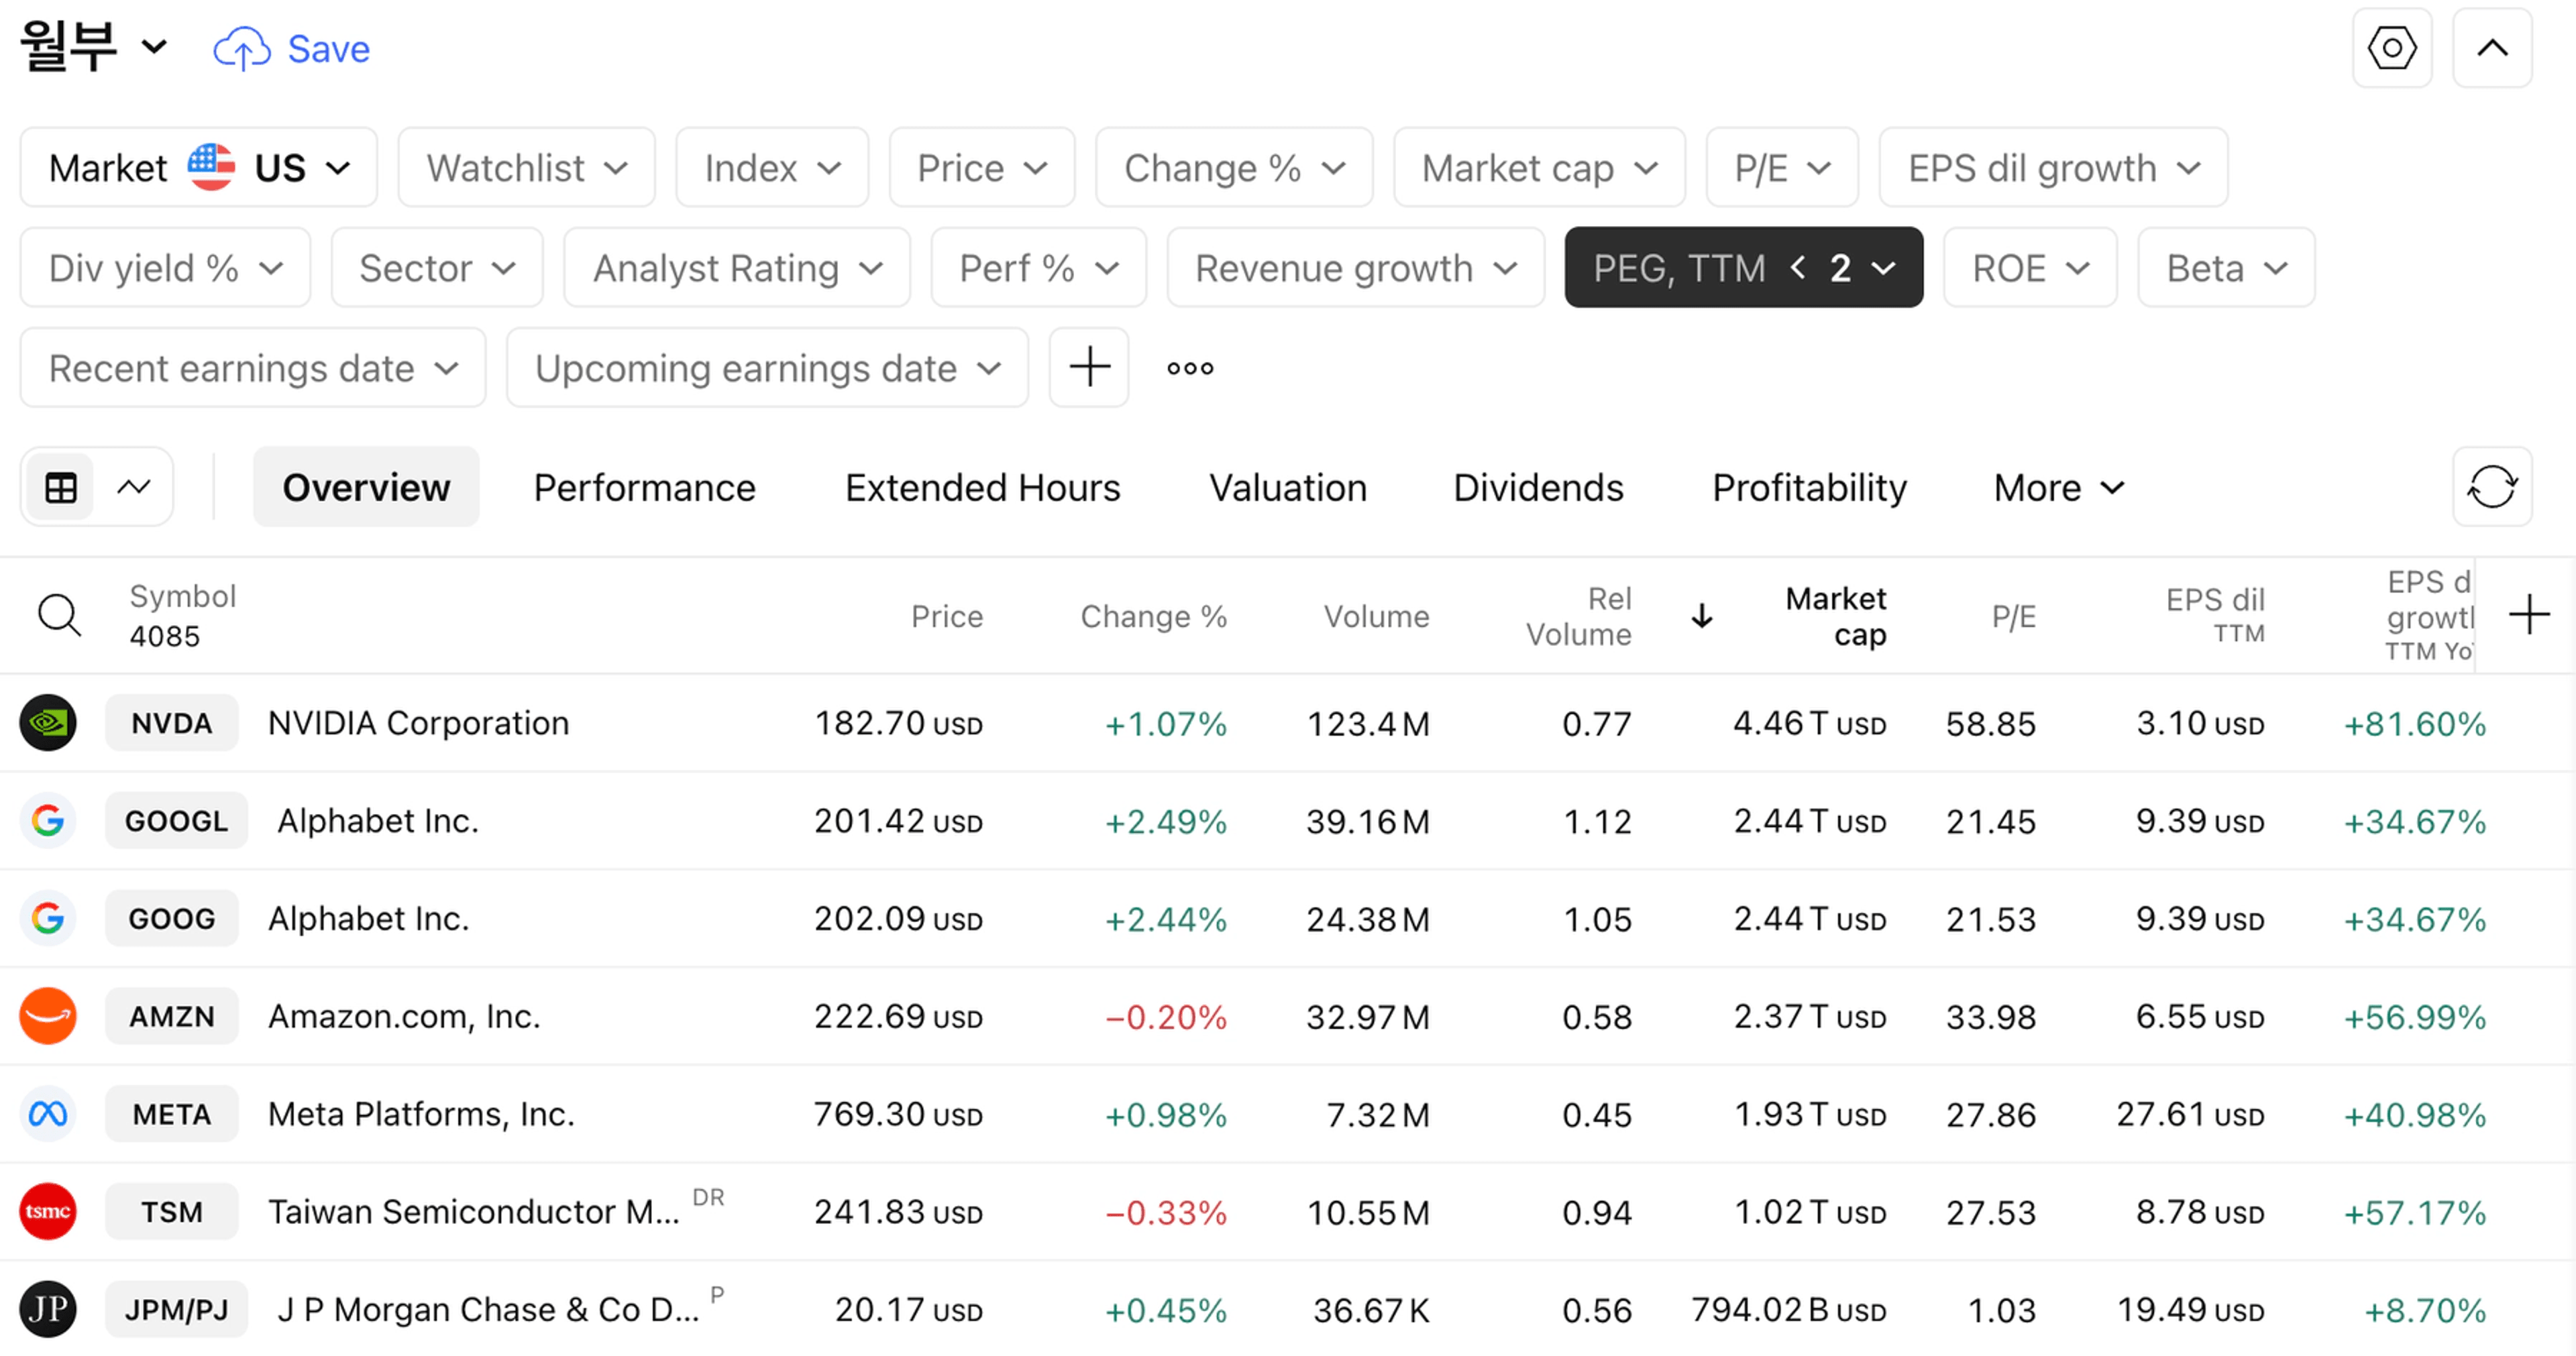Click the JPM/PJ ticker badge
Image resolution: width=2576 pixels, height=1356 pixels.
tap(176, 1308)
